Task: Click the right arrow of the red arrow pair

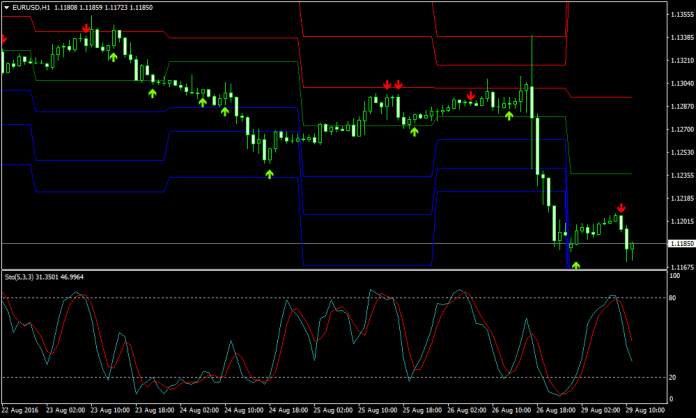Action: click(398, 84)
